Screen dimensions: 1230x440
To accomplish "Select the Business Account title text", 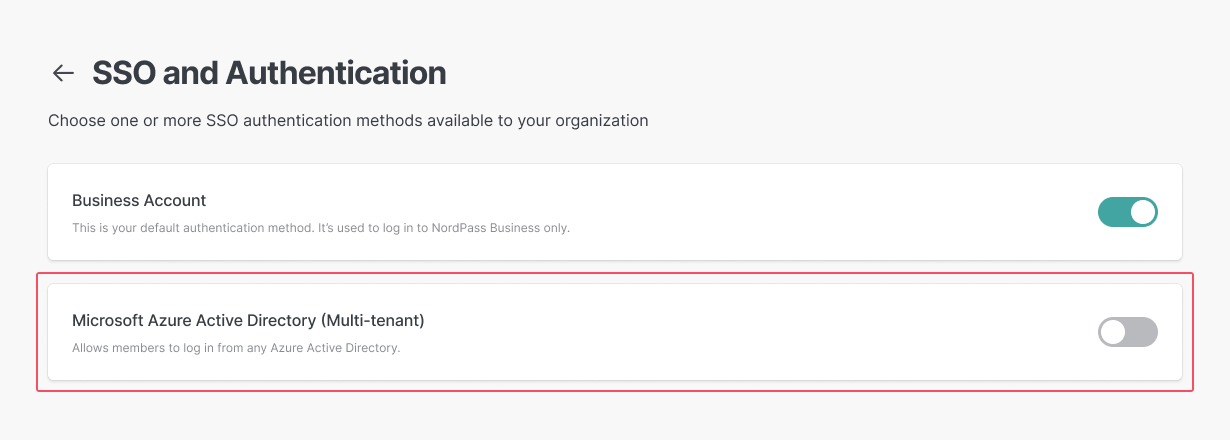I will point(139,201).
